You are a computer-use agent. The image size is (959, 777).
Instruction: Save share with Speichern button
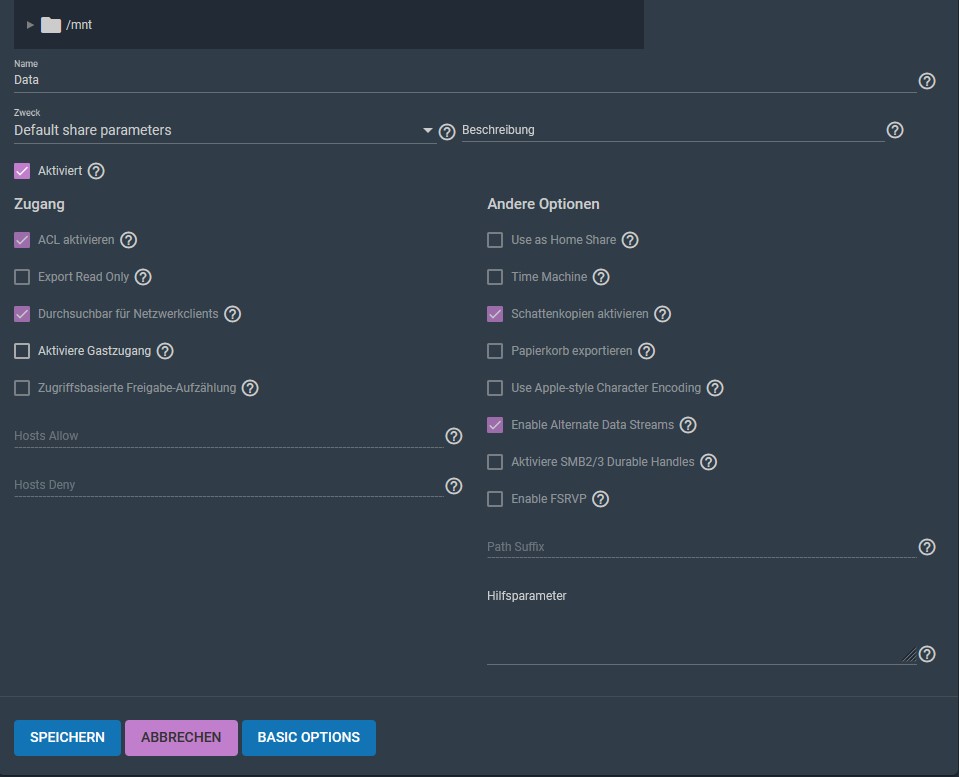click(x=67, y=737)
